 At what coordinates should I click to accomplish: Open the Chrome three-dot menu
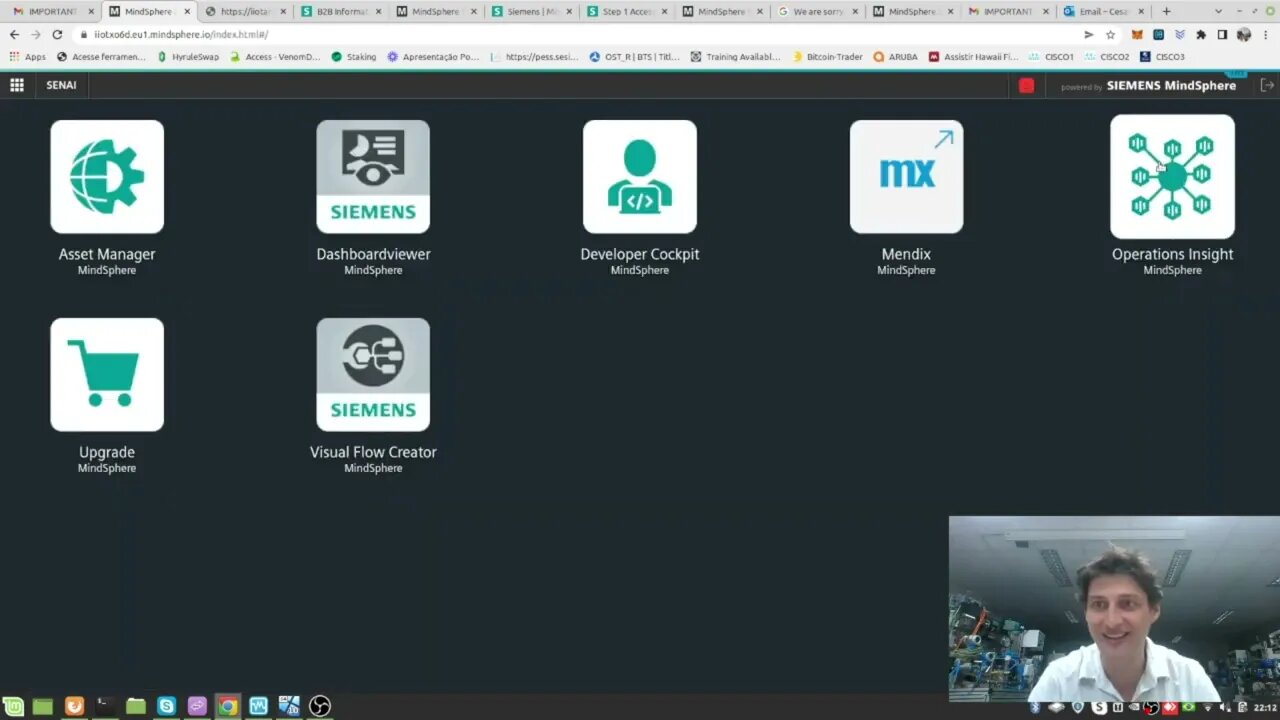pos(1266,34)
